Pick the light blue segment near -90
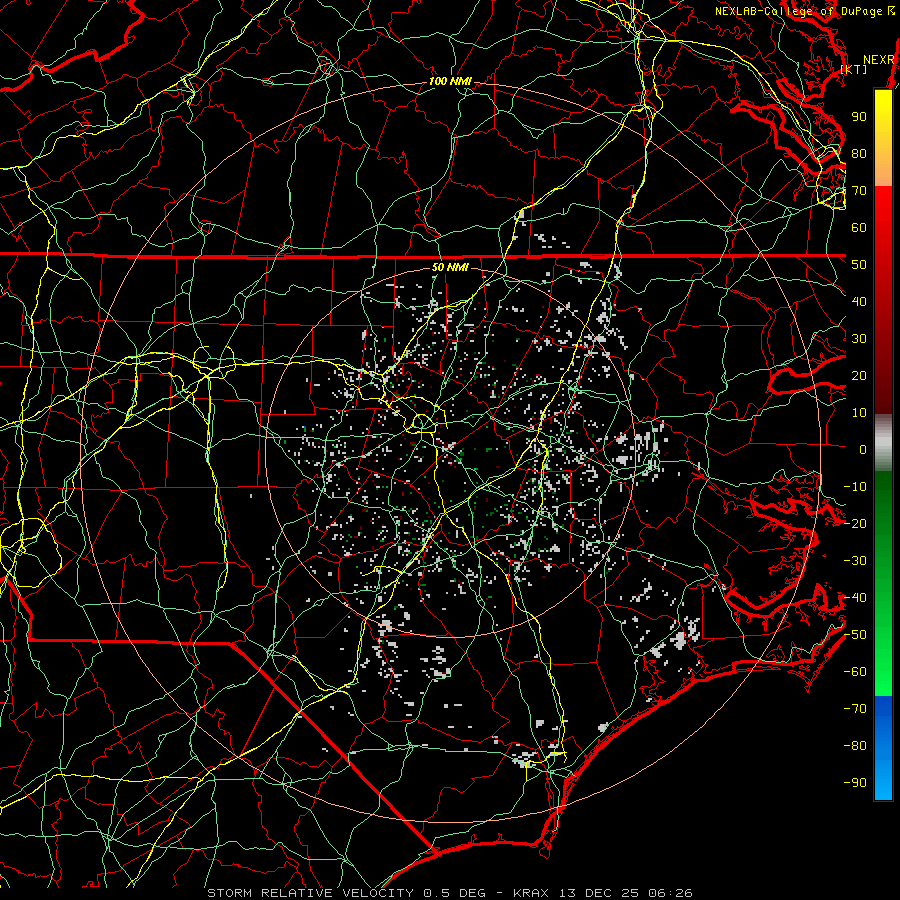Image resolution: width=900 pixels, height=900 pixels. tap(883, 782)
